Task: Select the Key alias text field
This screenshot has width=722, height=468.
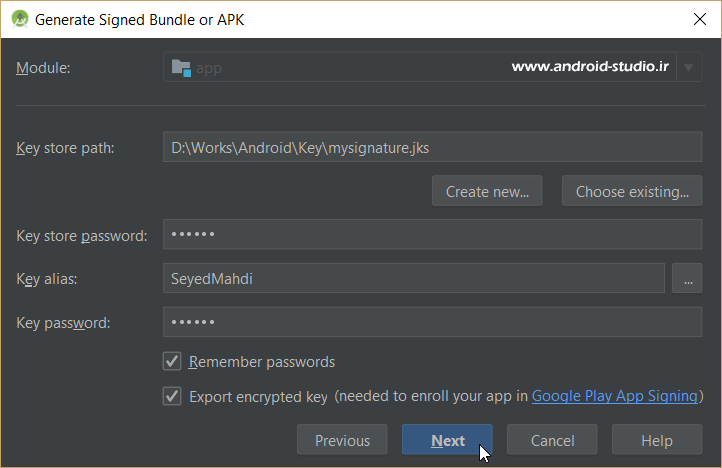Action: [x=413, y=278]
